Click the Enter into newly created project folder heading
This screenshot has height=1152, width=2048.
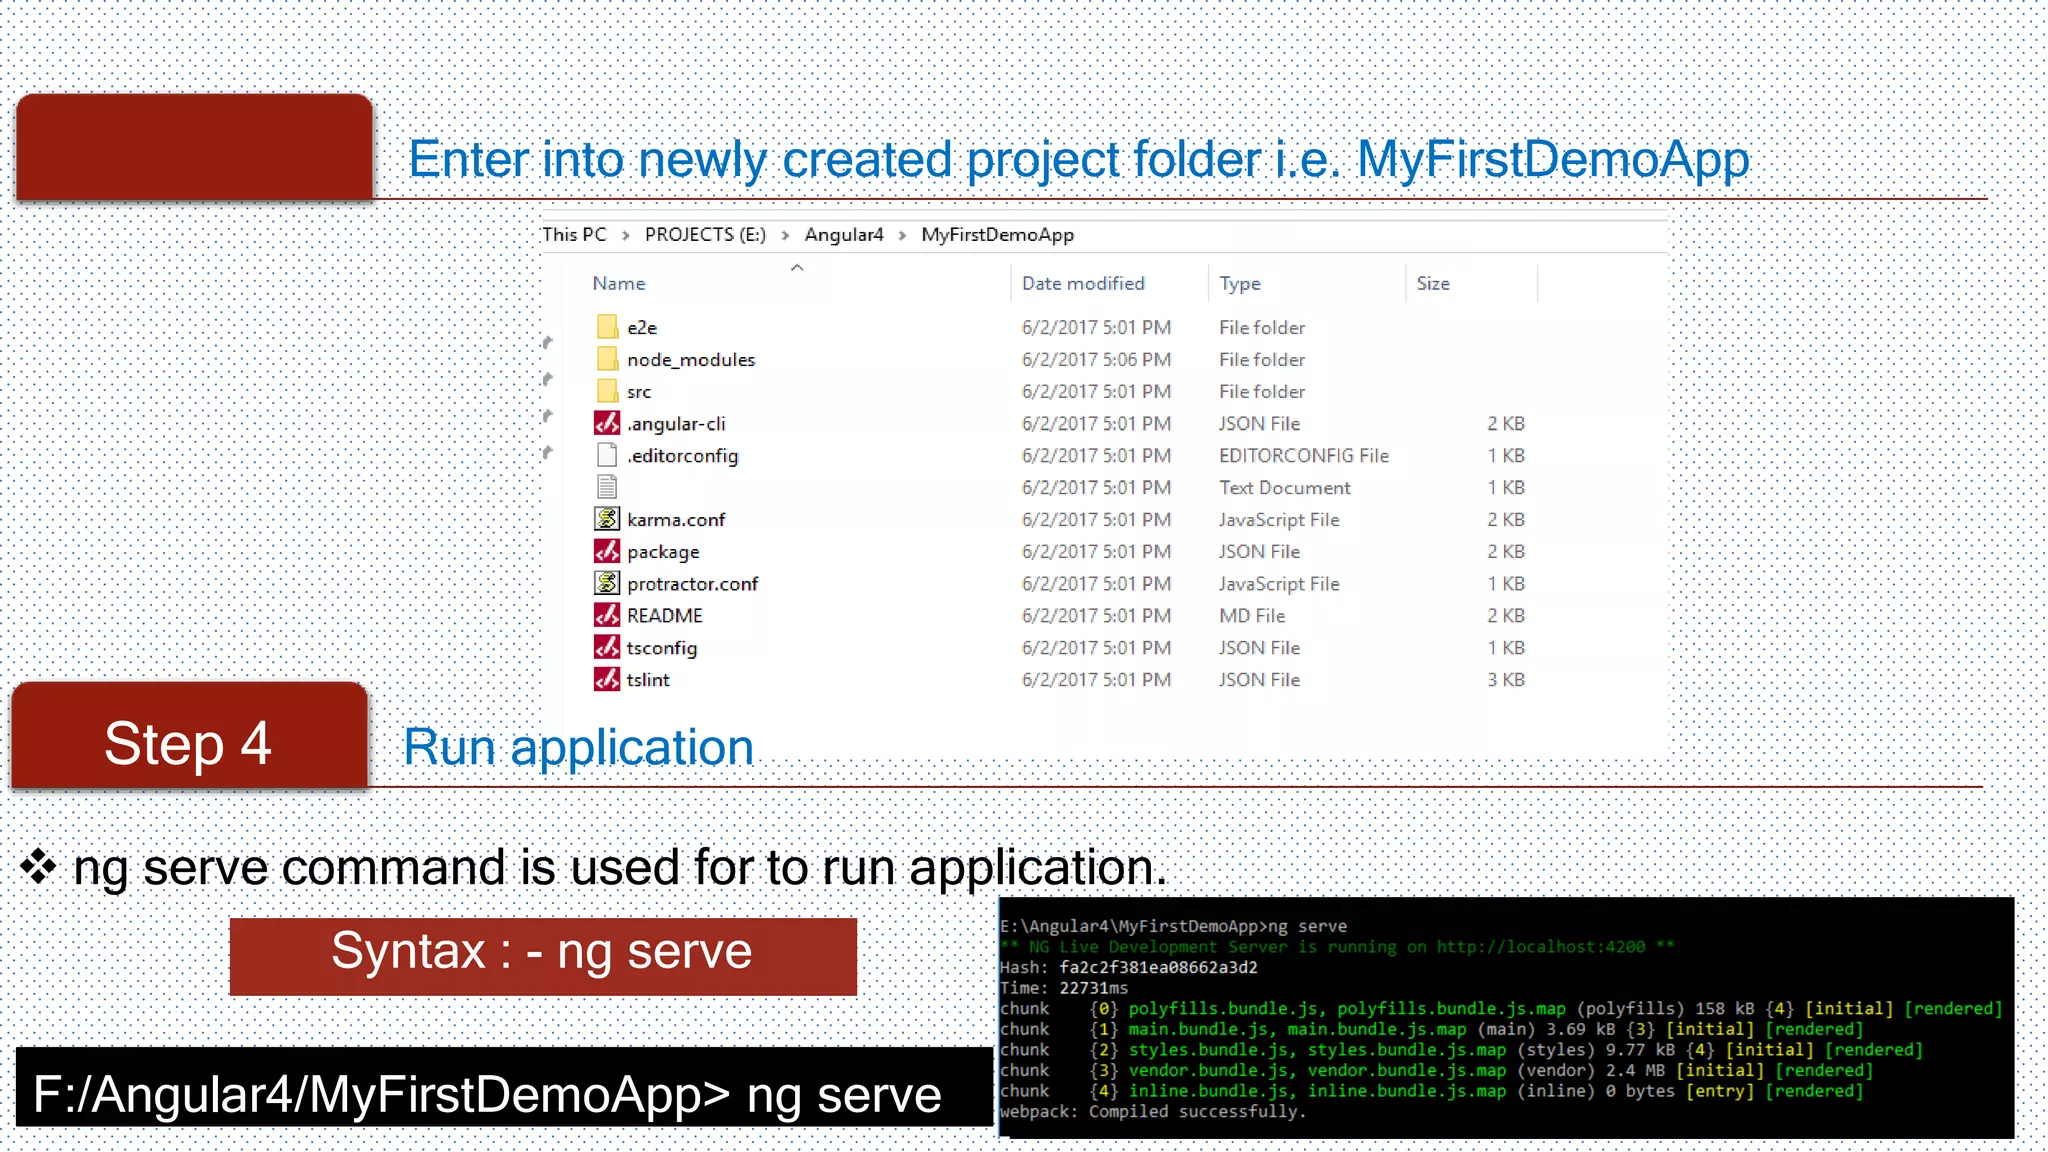click(1079, 160)
